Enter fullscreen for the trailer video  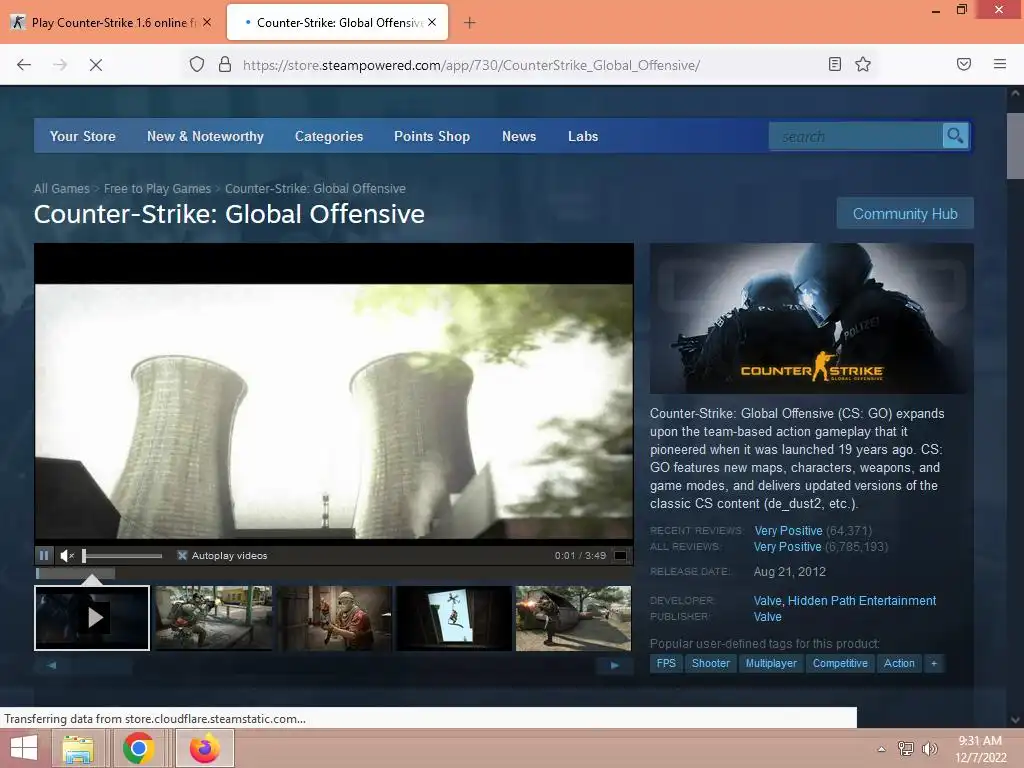tap(620, 556)
